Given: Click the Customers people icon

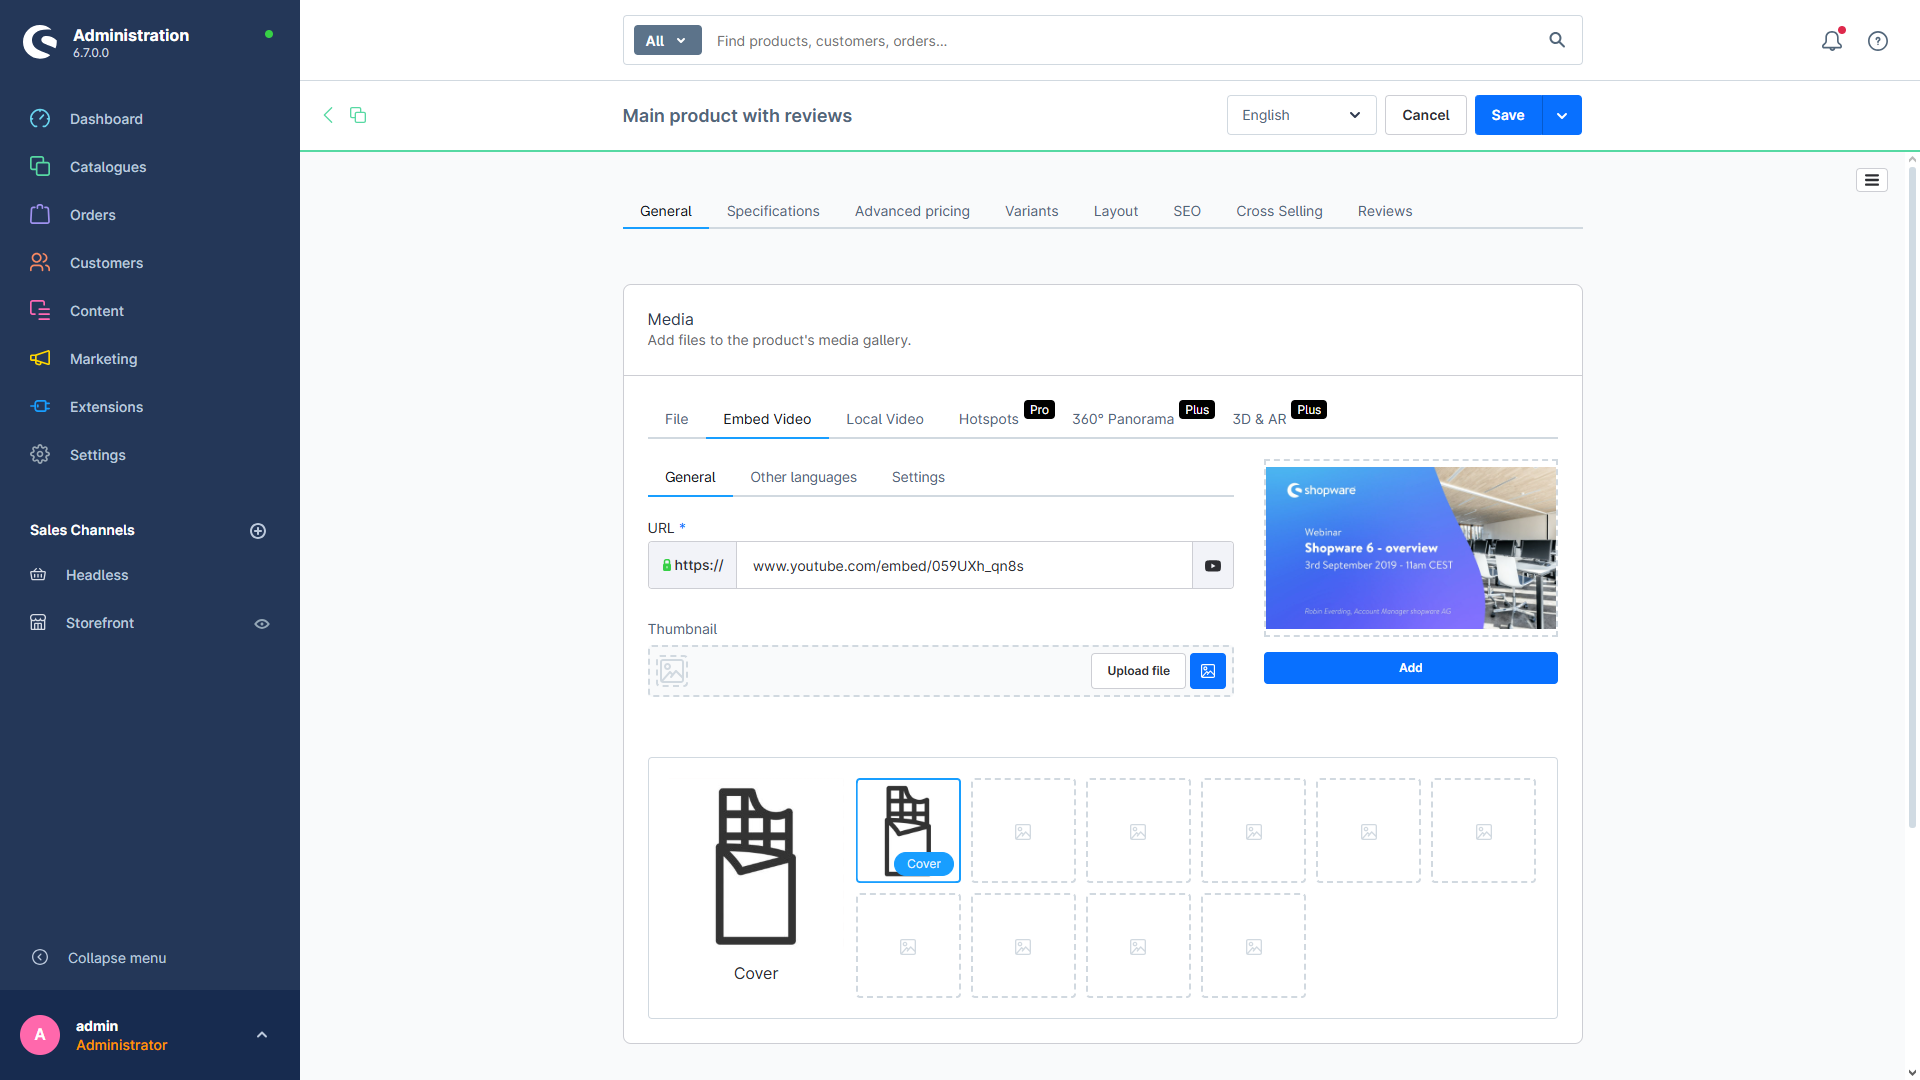Looking at the screenshot, I should click(40, 263).
